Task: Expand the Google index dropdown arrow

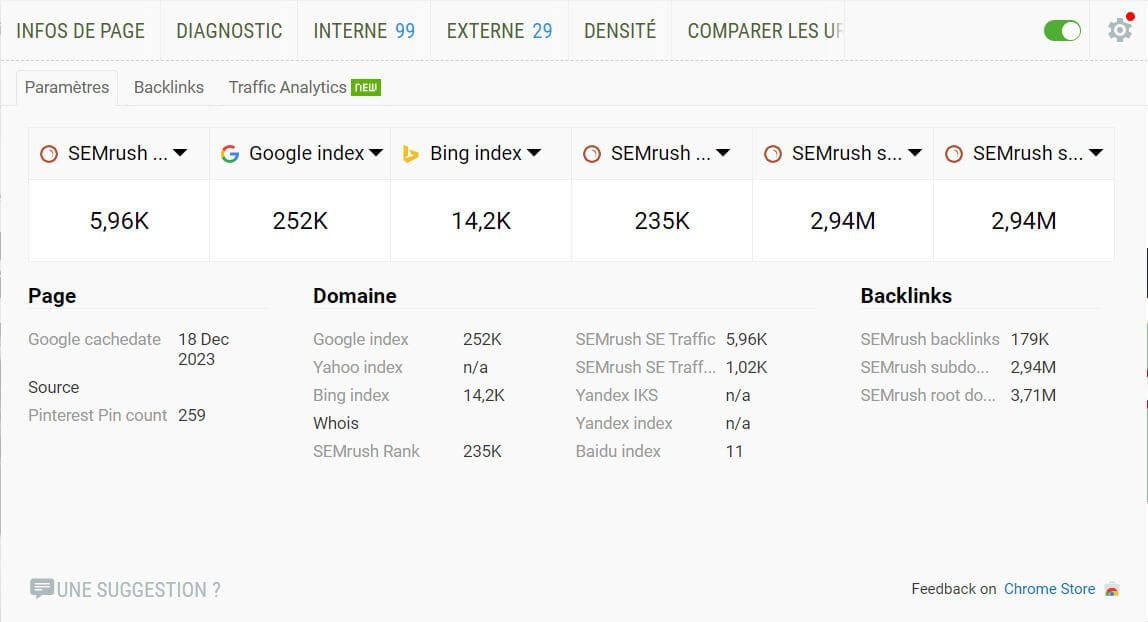Action: click(376, 153)
